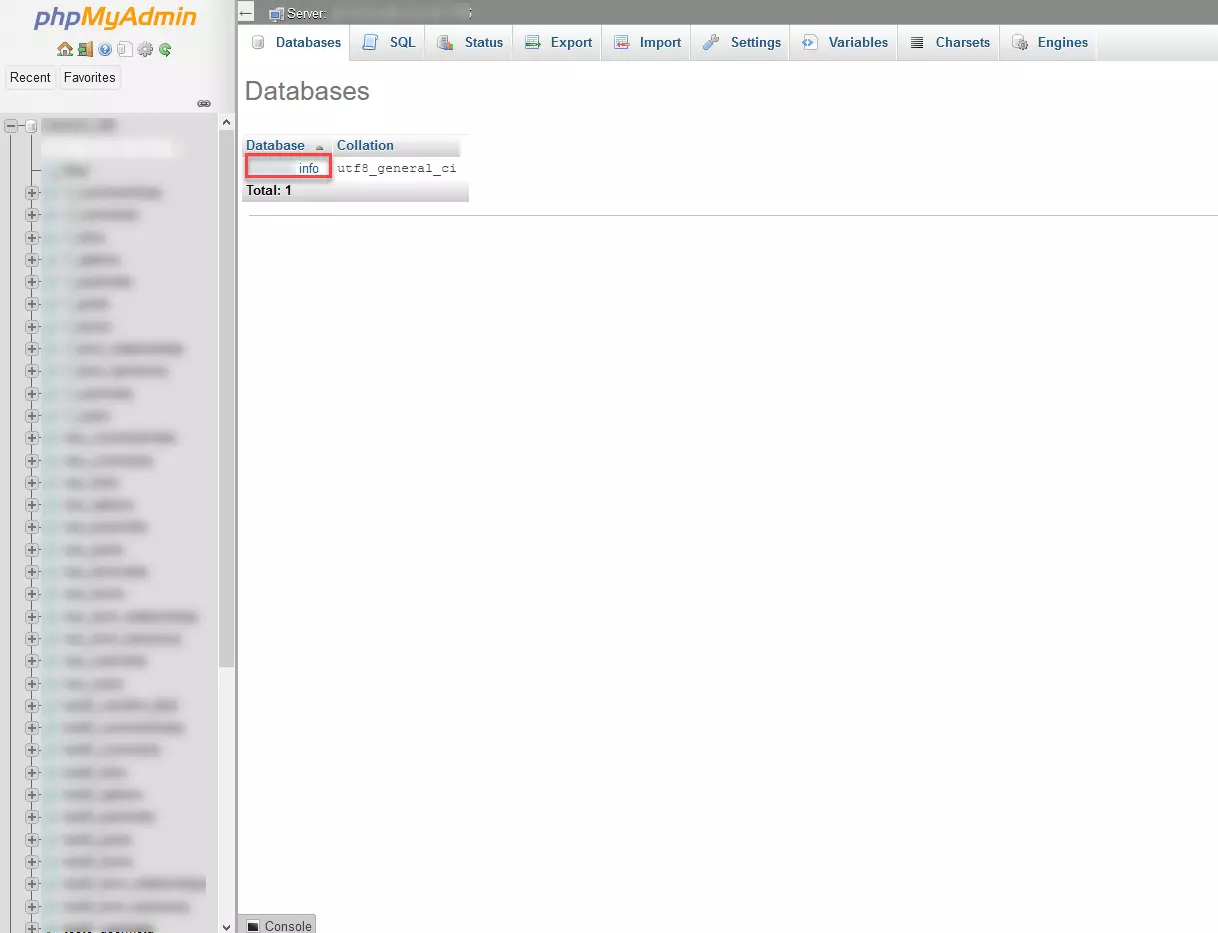Open navigation panel settings gear icon
The image size is (1218, 933).
click(145, 49)
